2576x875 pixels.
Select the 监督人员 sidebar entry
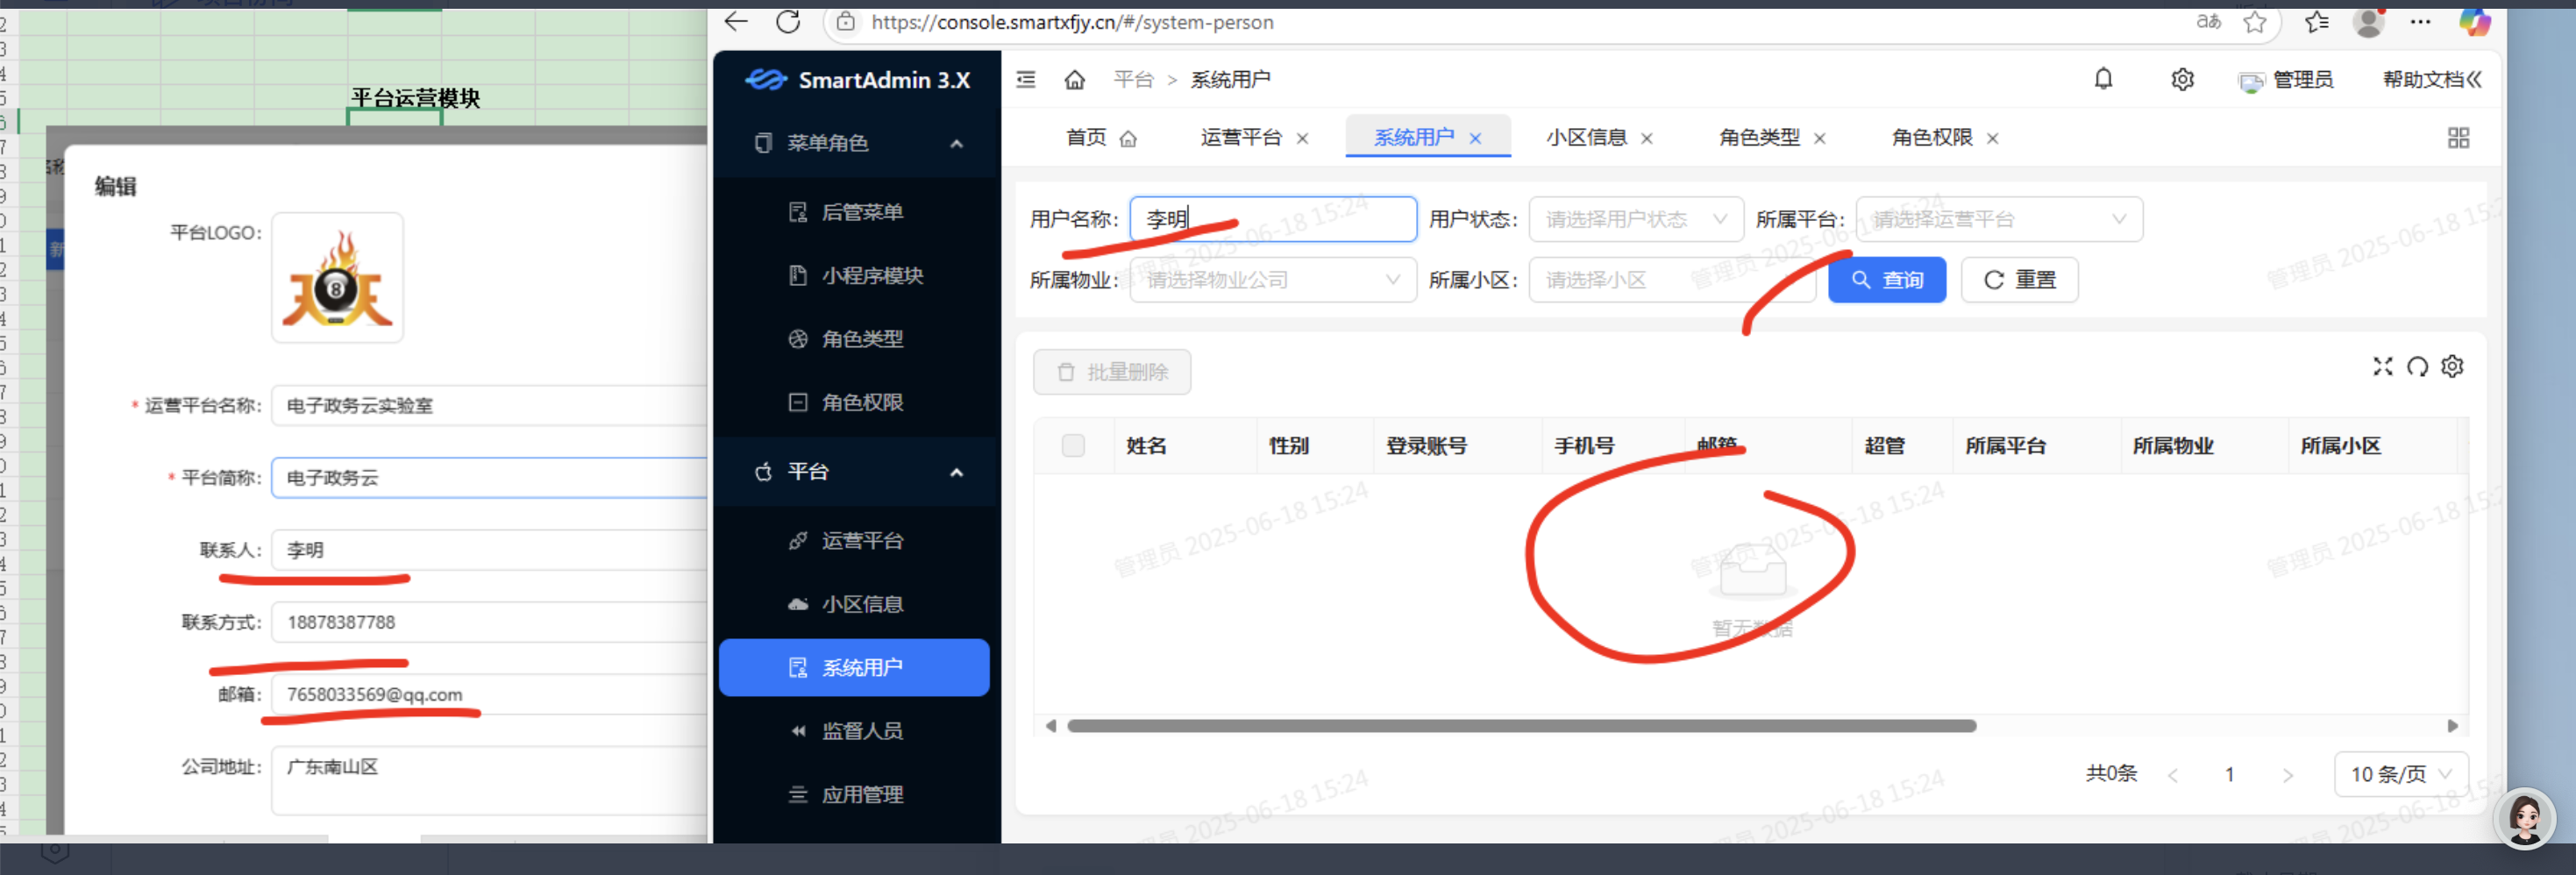860,730
